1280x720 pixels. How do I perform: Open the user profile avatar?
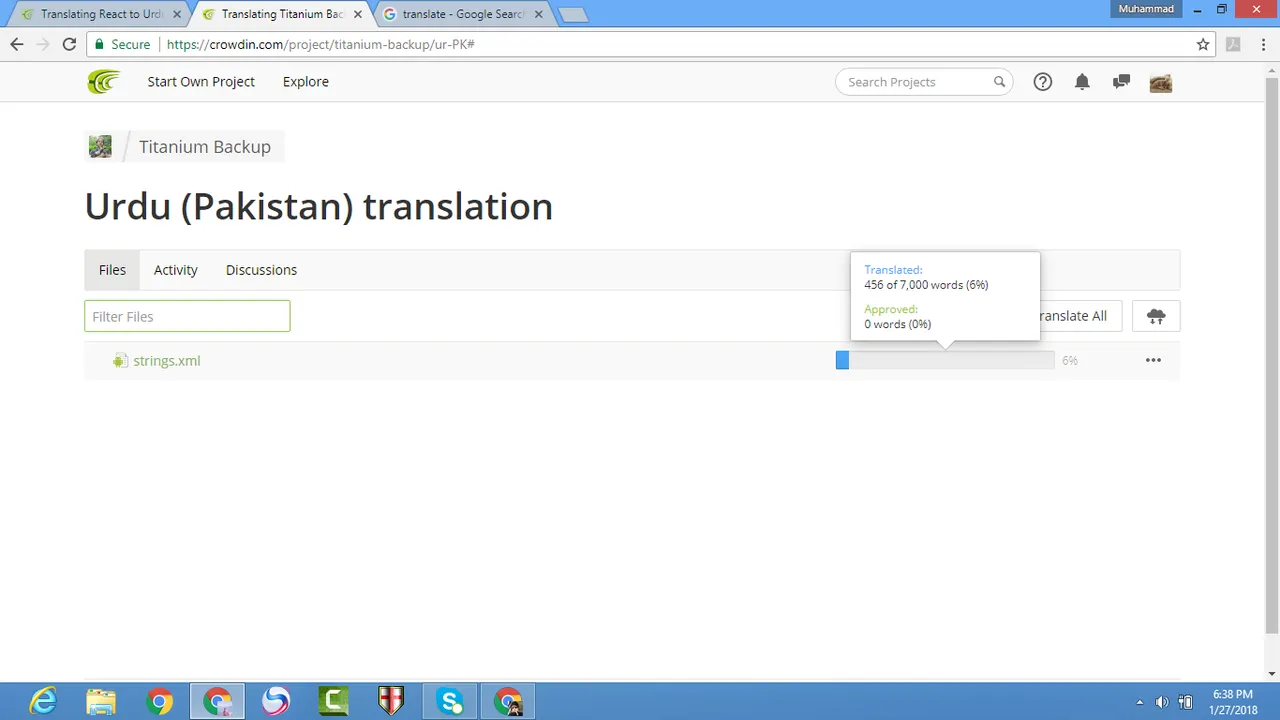tap(1160, 82)
